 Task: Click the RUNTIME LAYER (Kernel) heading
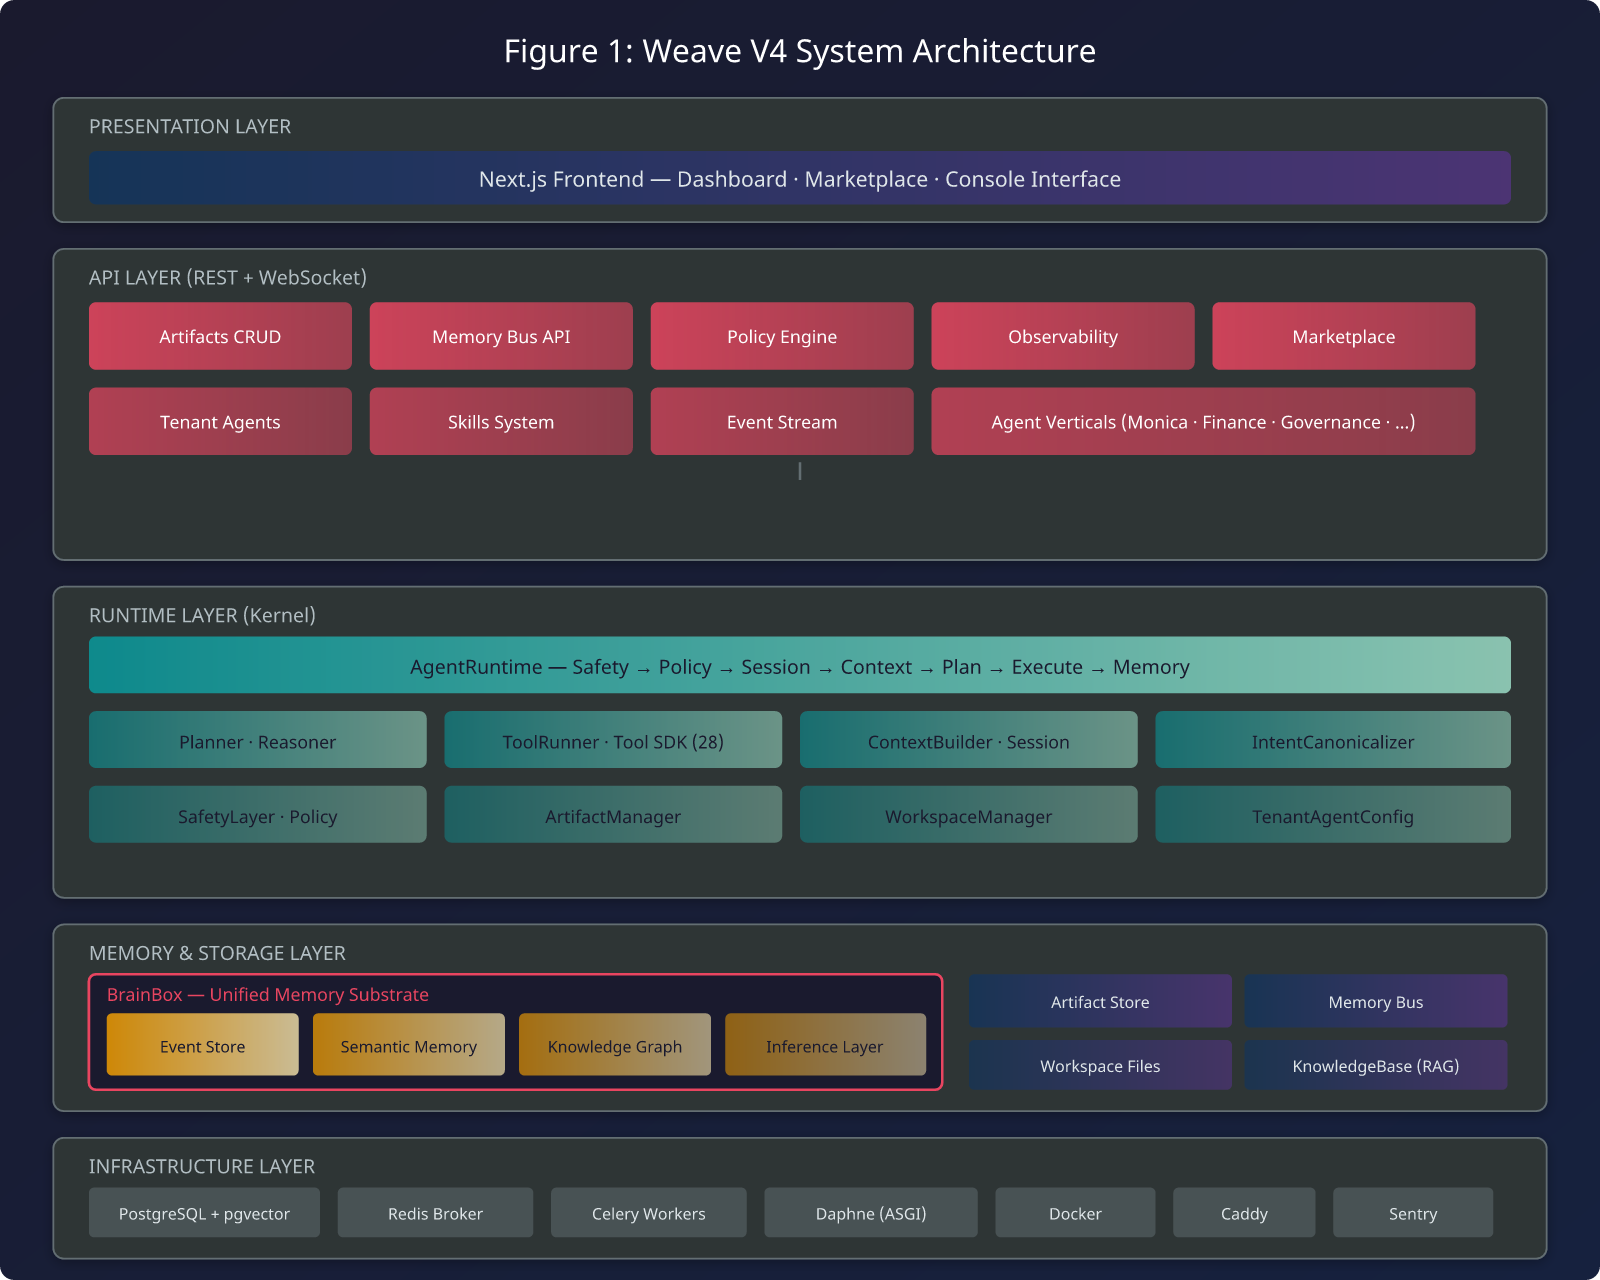point(202,615)
